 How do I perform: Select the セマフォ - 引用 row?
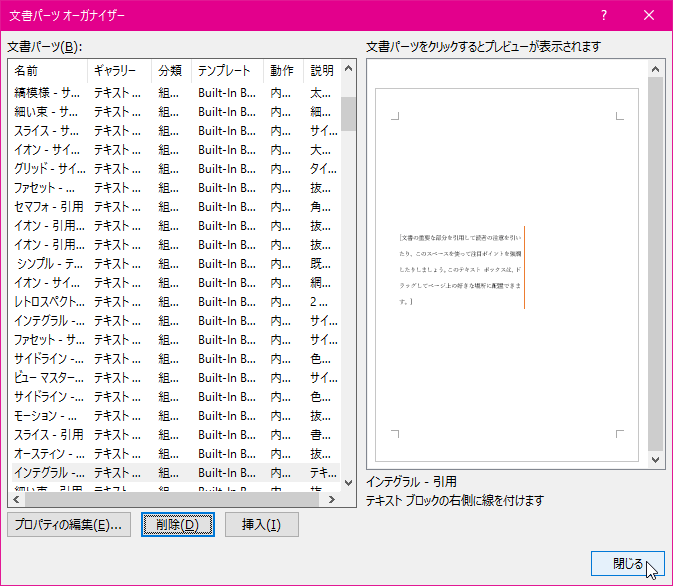pyautogui.click(x=176, y=206)
